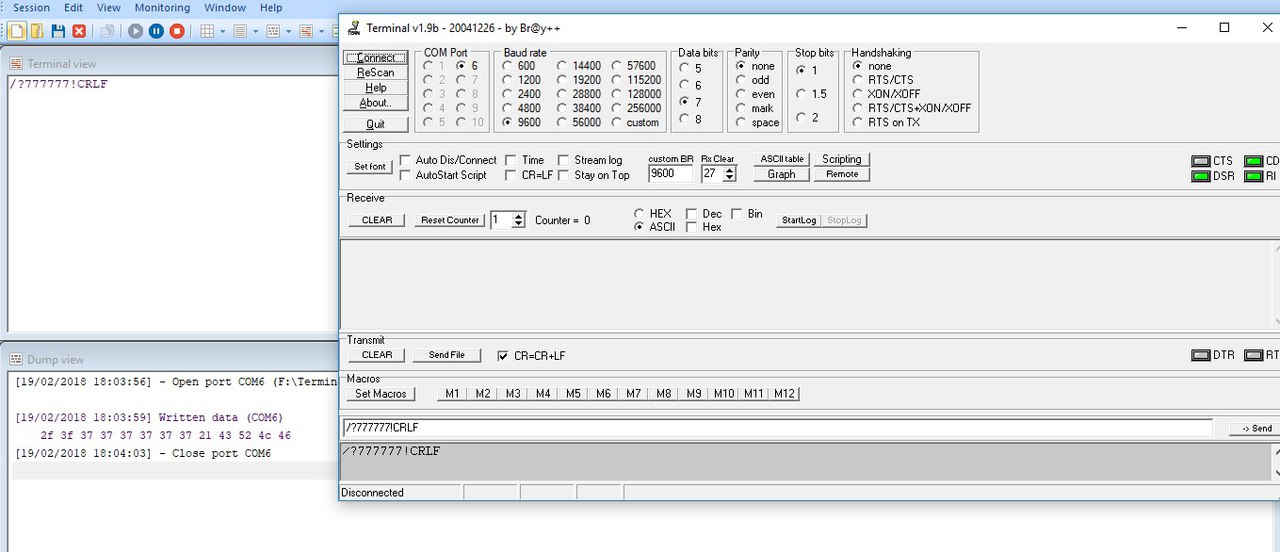
Task: Click the transmit text input field
Action: pyautogui.click(x=777, y=428)
